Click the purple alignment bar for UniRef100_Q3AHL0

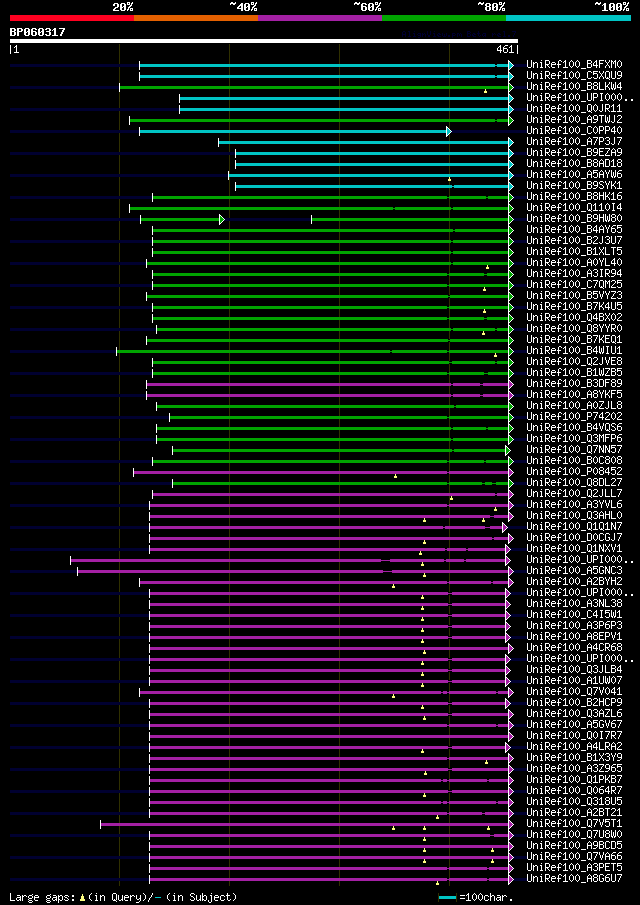pos(329,516)
